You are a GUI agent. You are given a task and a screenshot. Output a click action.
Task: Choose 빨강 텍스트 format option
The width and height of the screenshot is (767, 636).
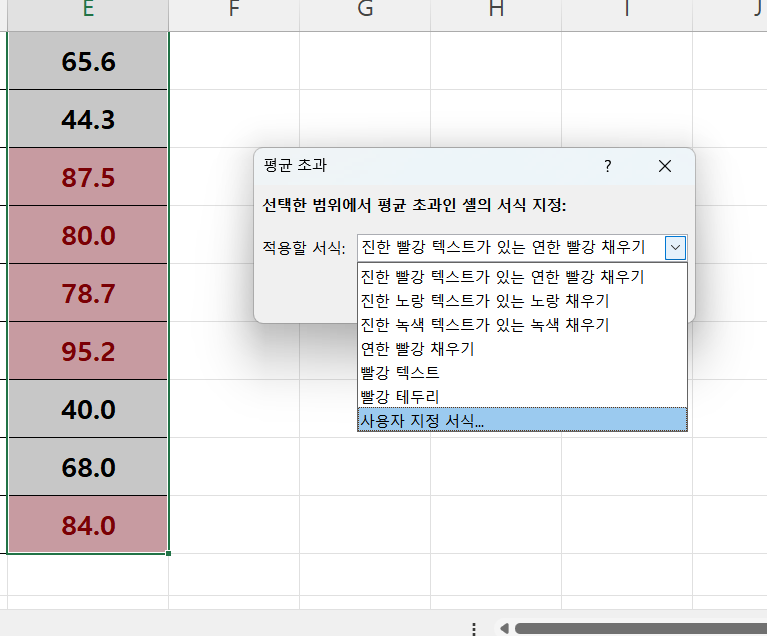tap(522, 372)
